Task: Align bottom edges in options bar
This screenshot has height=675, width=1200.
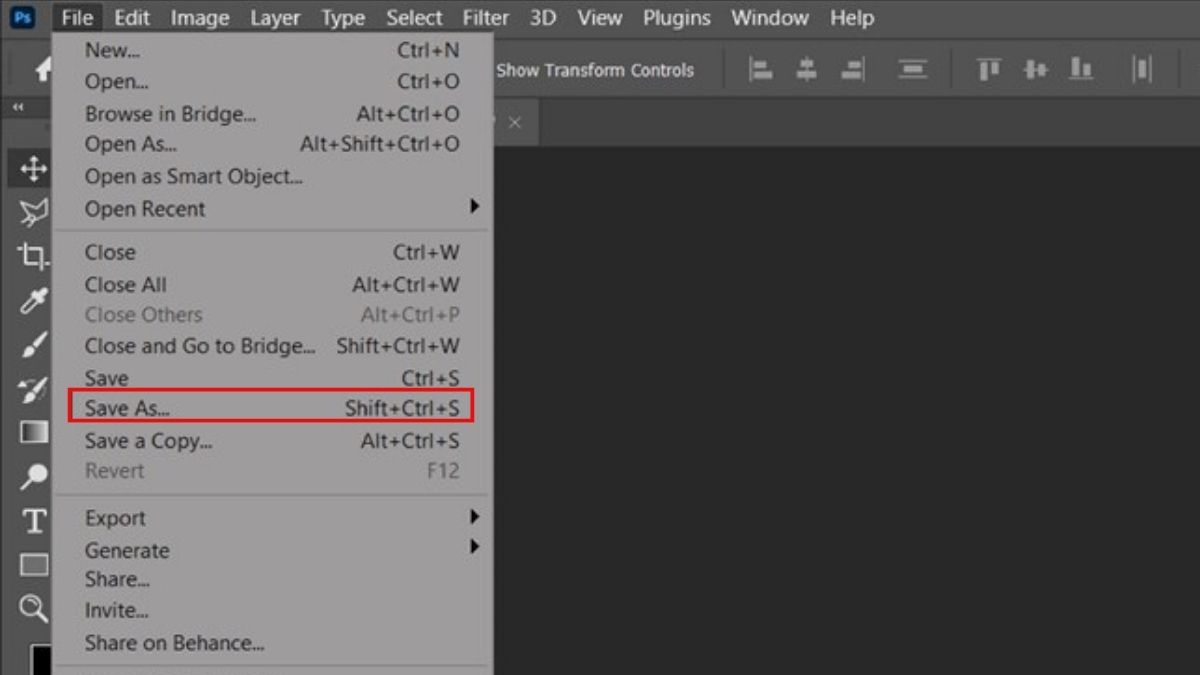Action: [x=1081, y=69]
